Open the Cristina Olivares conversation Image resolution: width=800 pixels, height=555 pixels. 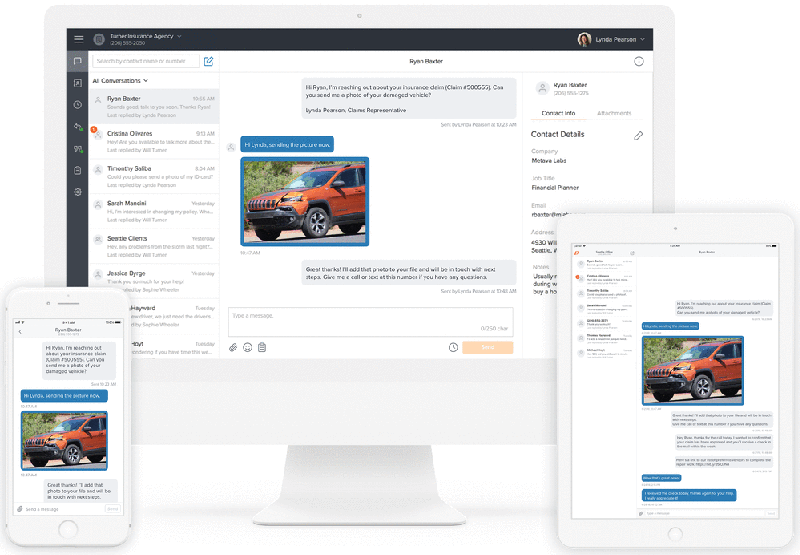pyautogui.click(x=154, y=141)
